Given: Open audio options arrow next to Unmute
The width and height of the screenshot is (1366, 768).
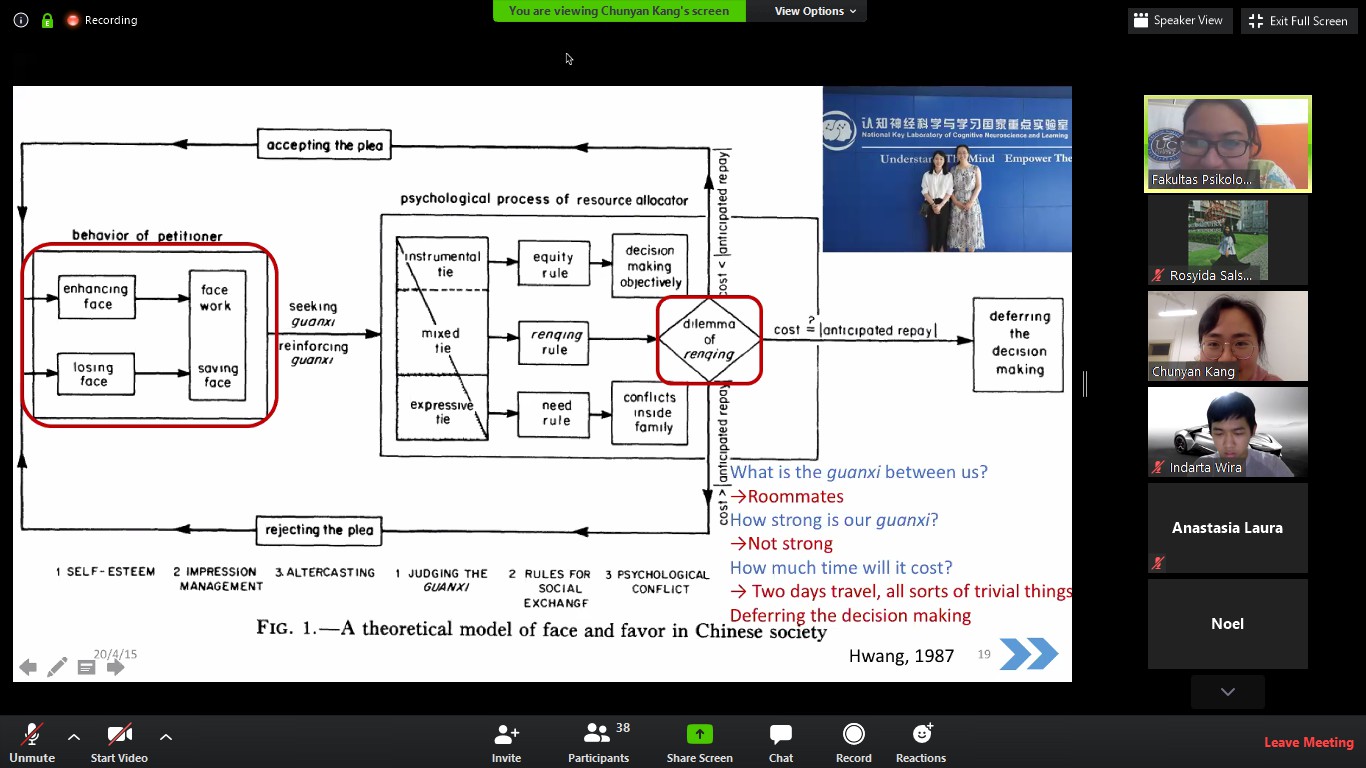Looking at the screenshot, I should coord(74,737).
